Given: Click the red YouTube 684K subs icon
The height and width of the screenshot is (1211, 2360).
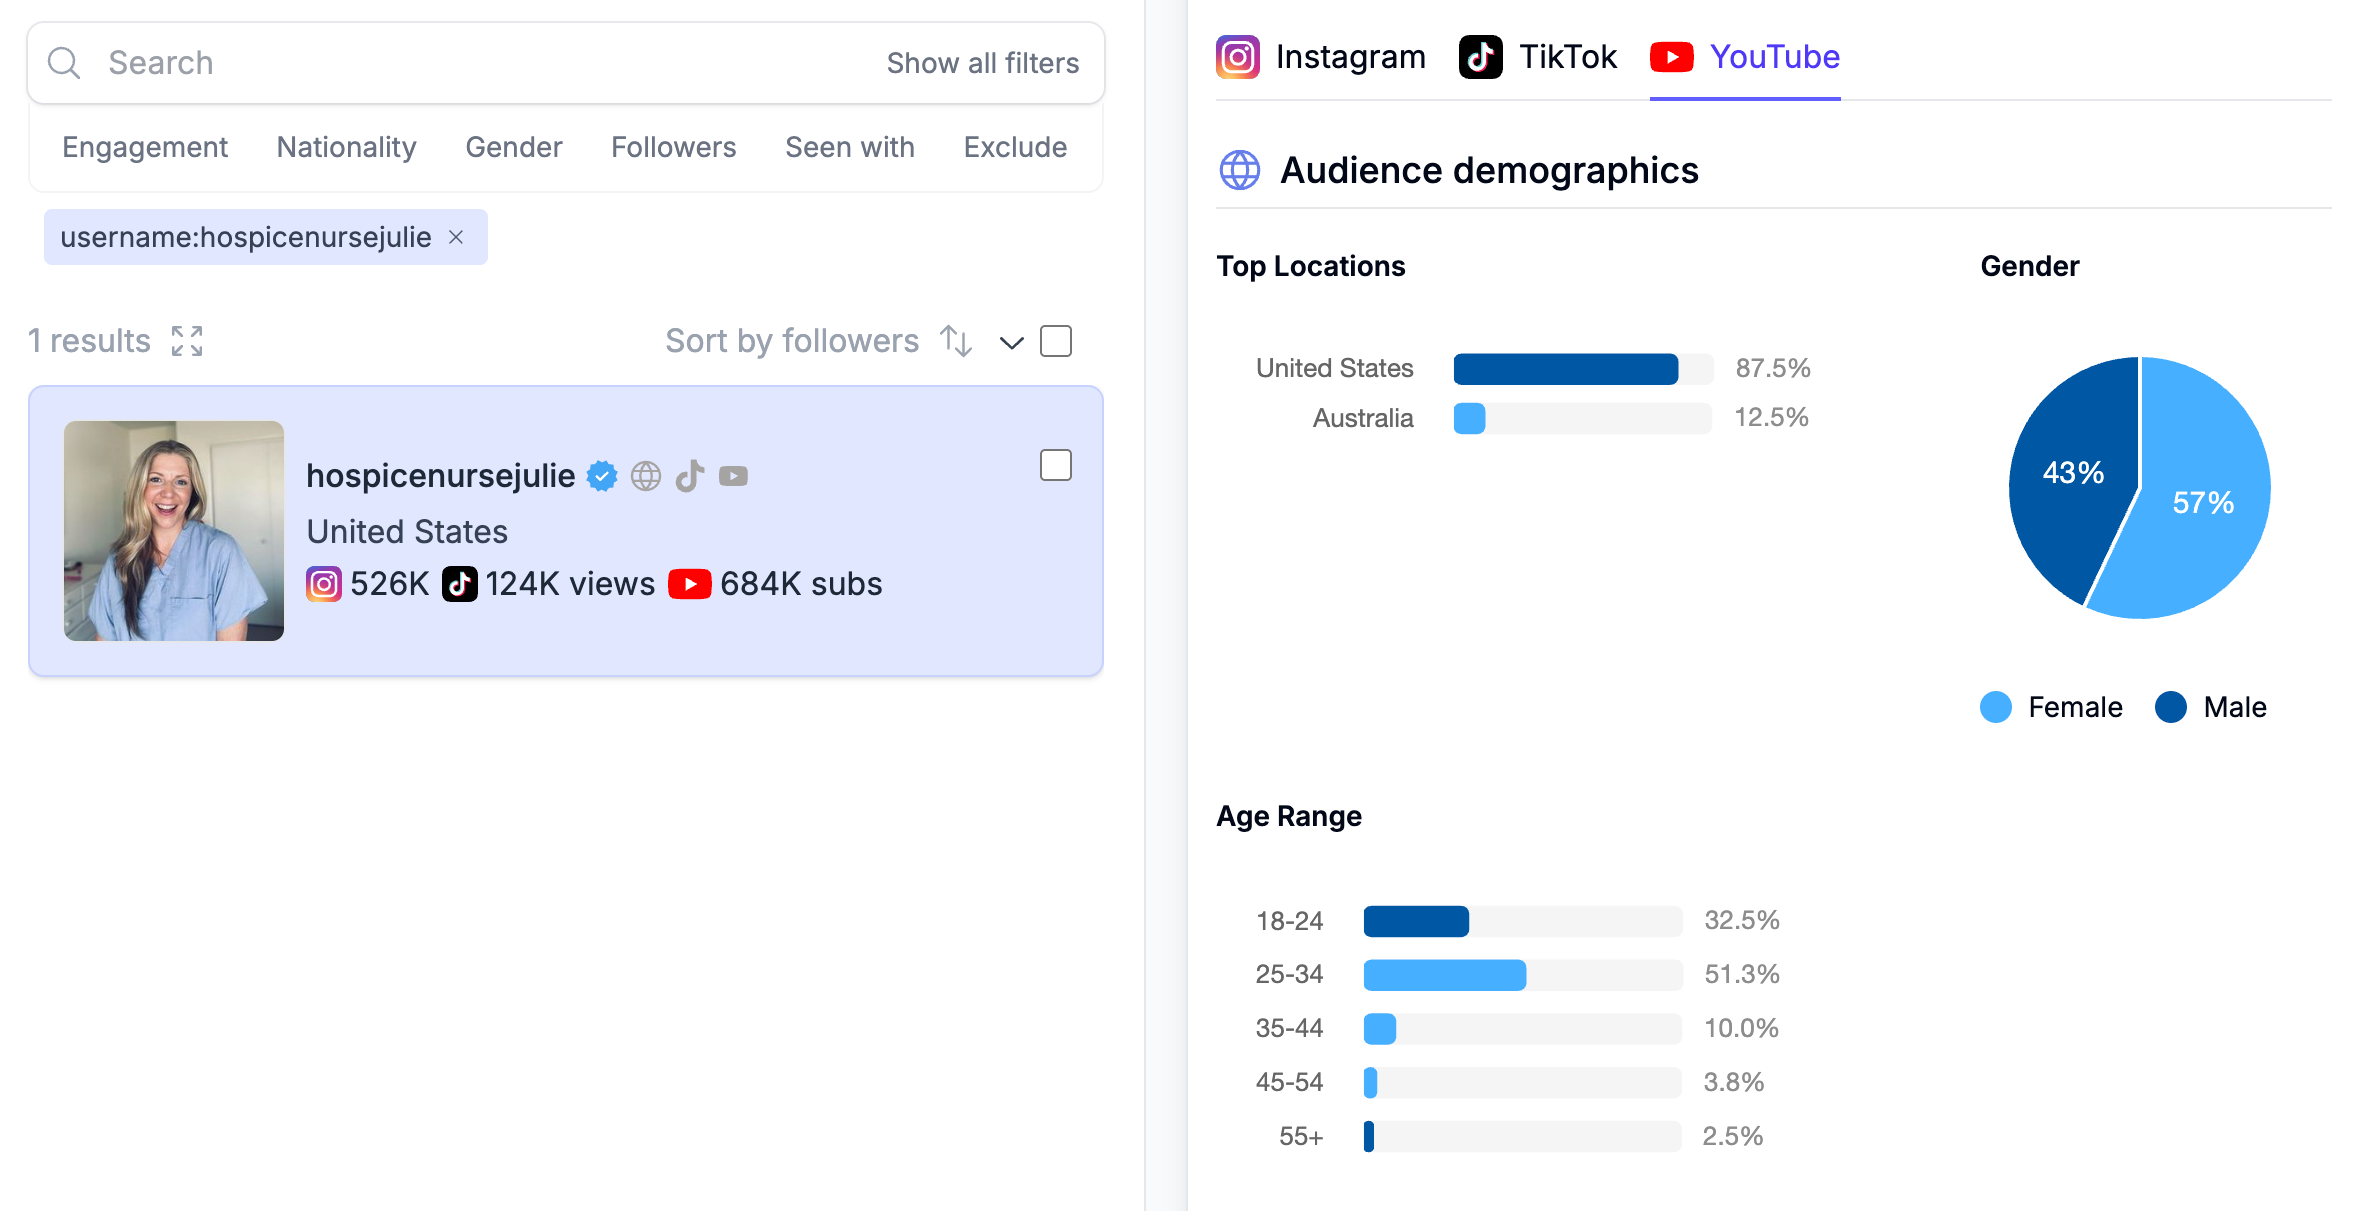Looking at the screenshot, I should point(689,584).
